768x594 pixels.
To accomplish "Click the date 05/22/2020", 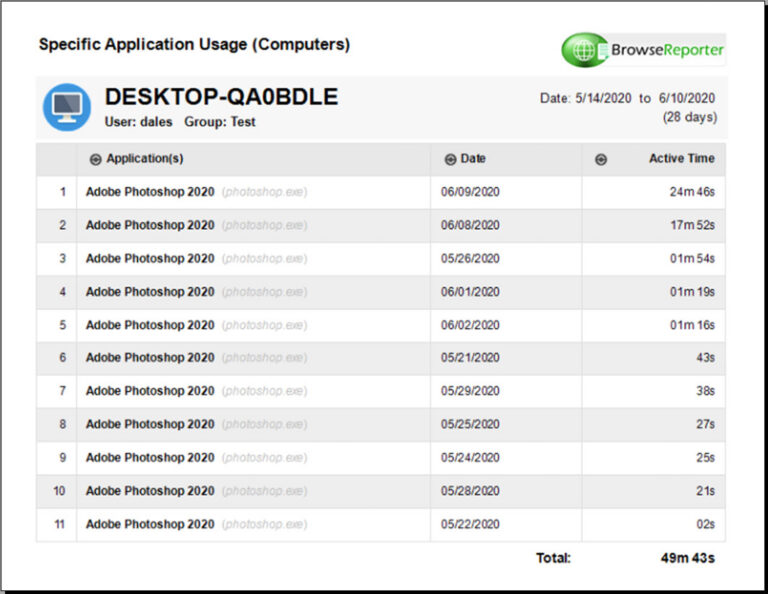I will tap(470, 524).
